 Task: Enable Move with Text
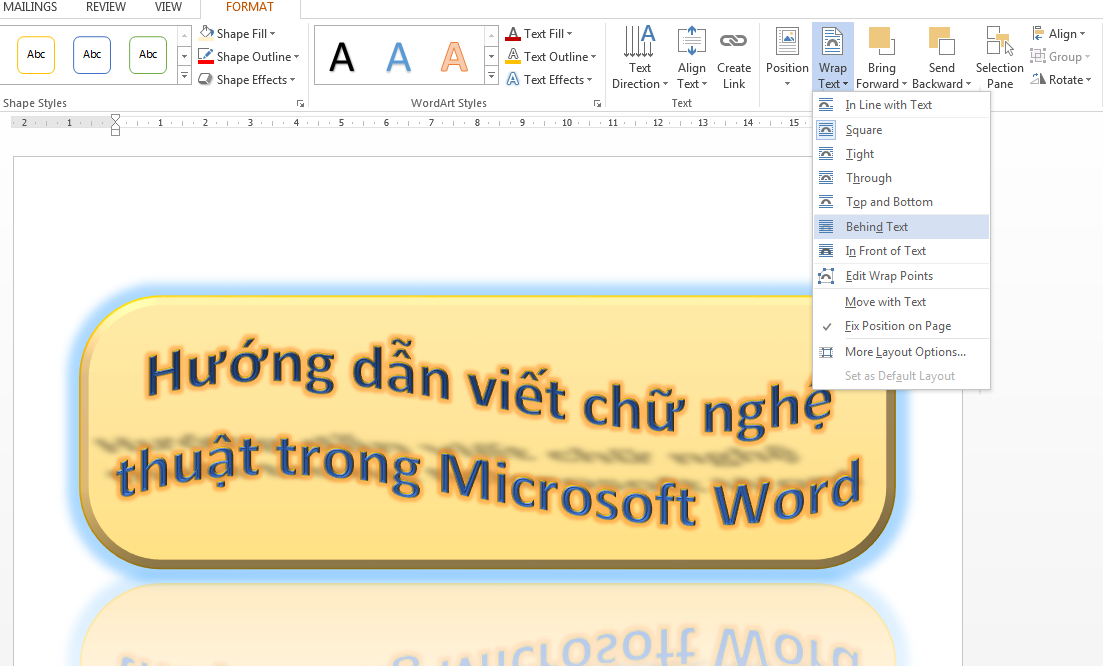tap(885, 301)
